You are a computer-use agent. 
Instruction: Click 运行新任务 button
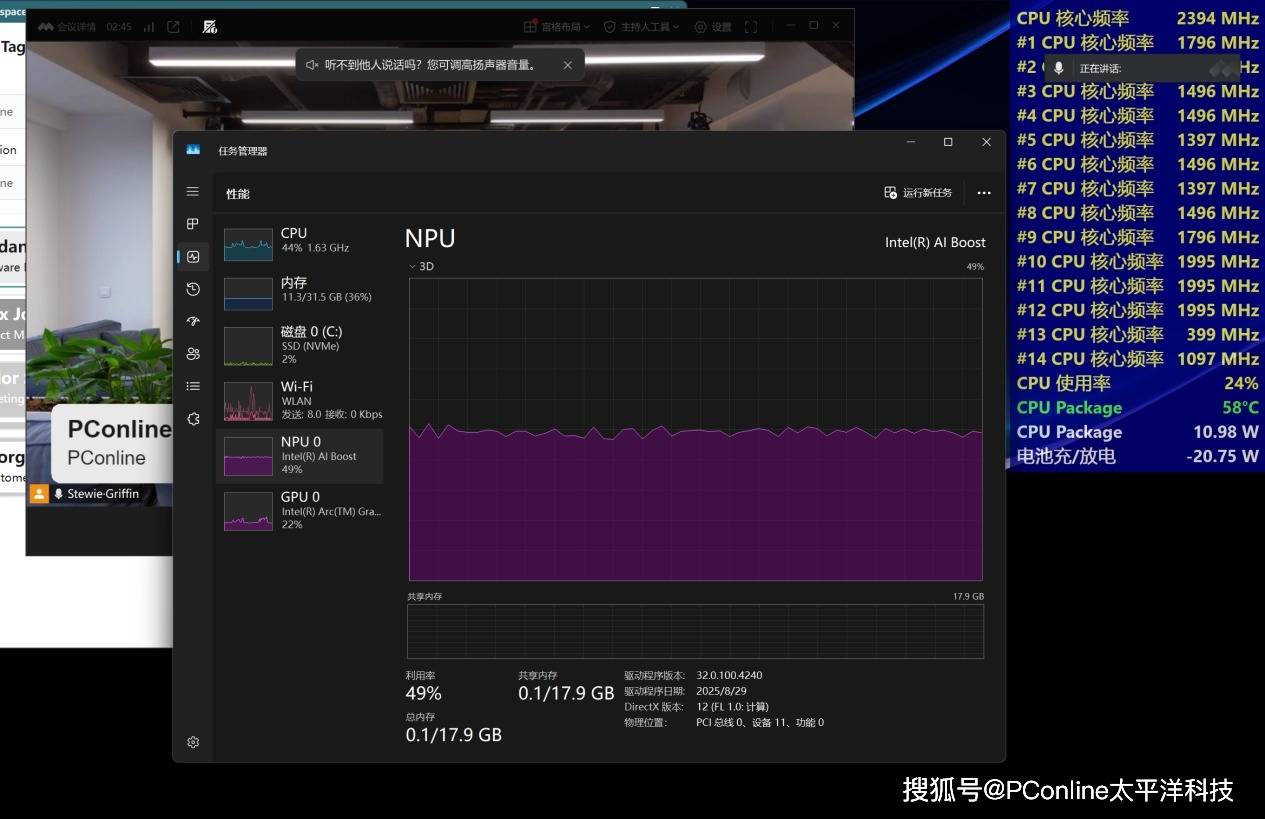pyautogui.click(x=918, y=193)
